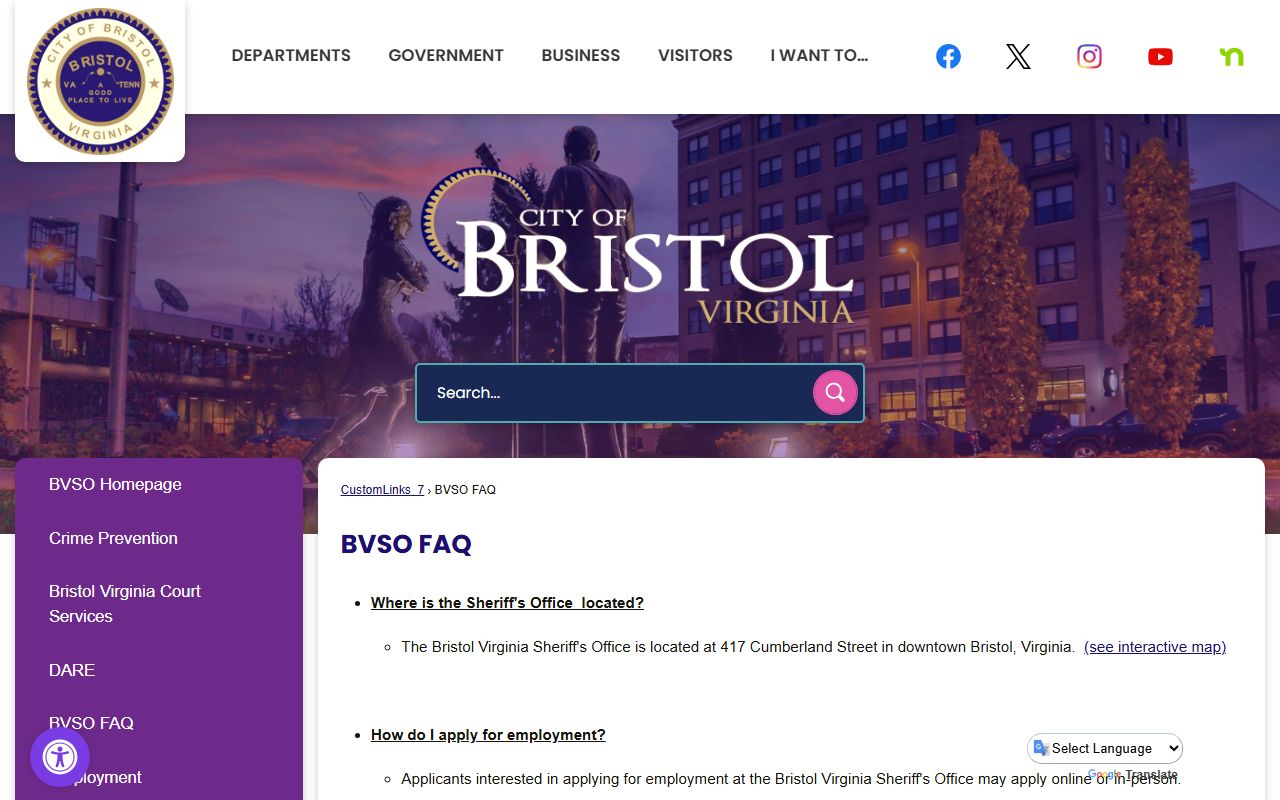
Task: Open the accessibility options widget
Action: (x=60, y=757)
